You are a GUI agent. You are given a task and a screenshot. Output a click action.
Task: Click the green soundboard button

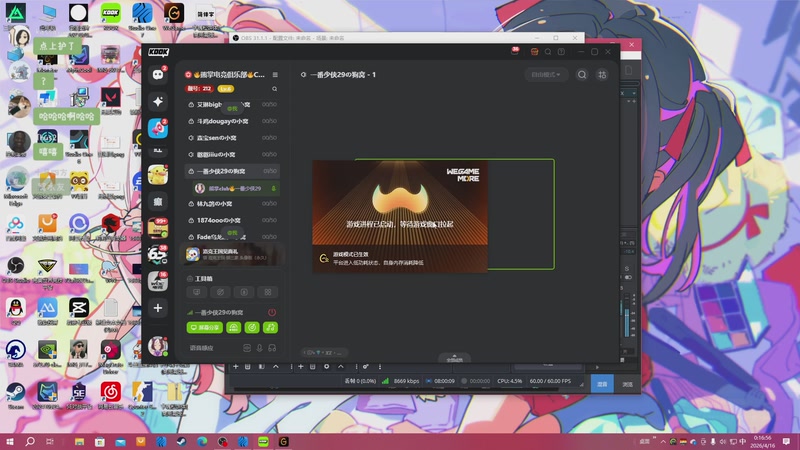click(234, 328)
